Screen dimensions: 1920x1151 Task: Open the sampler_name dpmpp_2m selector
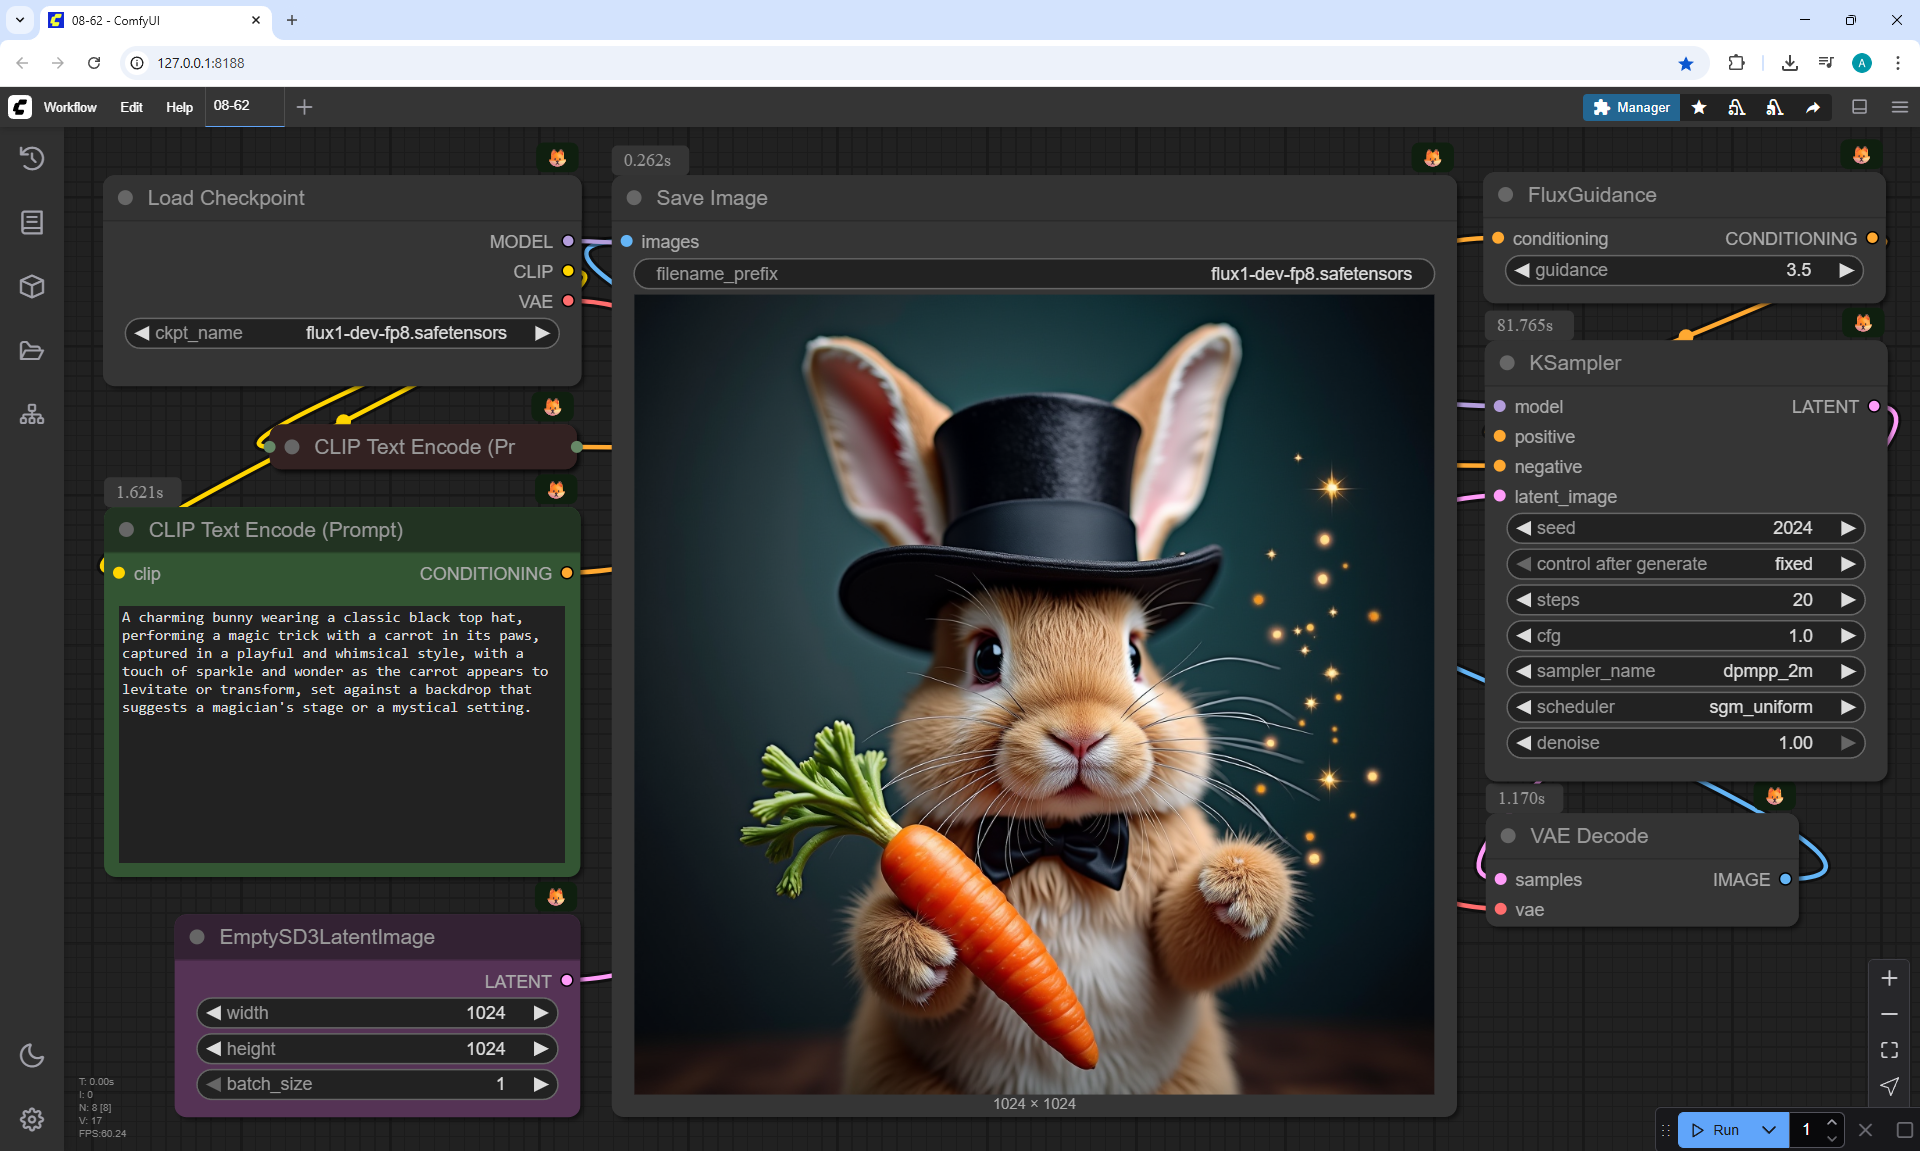1685,671
